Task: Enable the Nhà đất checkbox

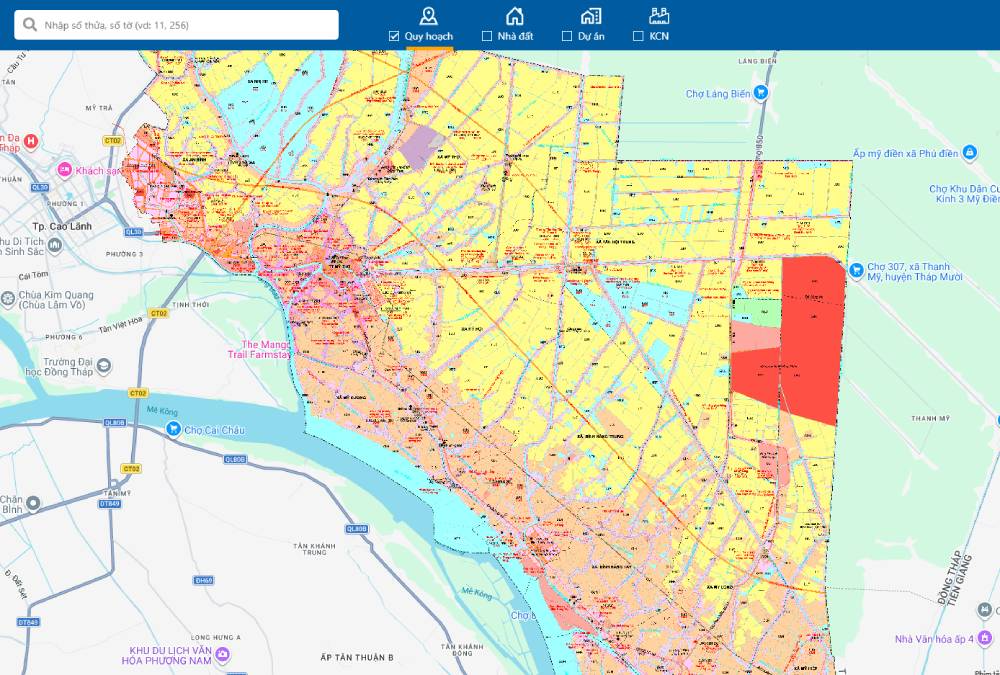Action: tap(487, 36)
